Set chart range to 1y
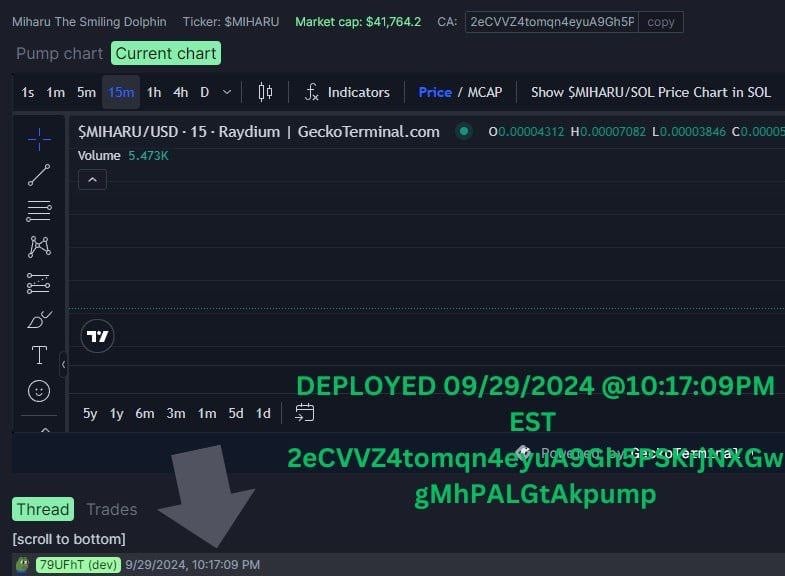This screenshot has height=576, width=785. coord(117,413)
